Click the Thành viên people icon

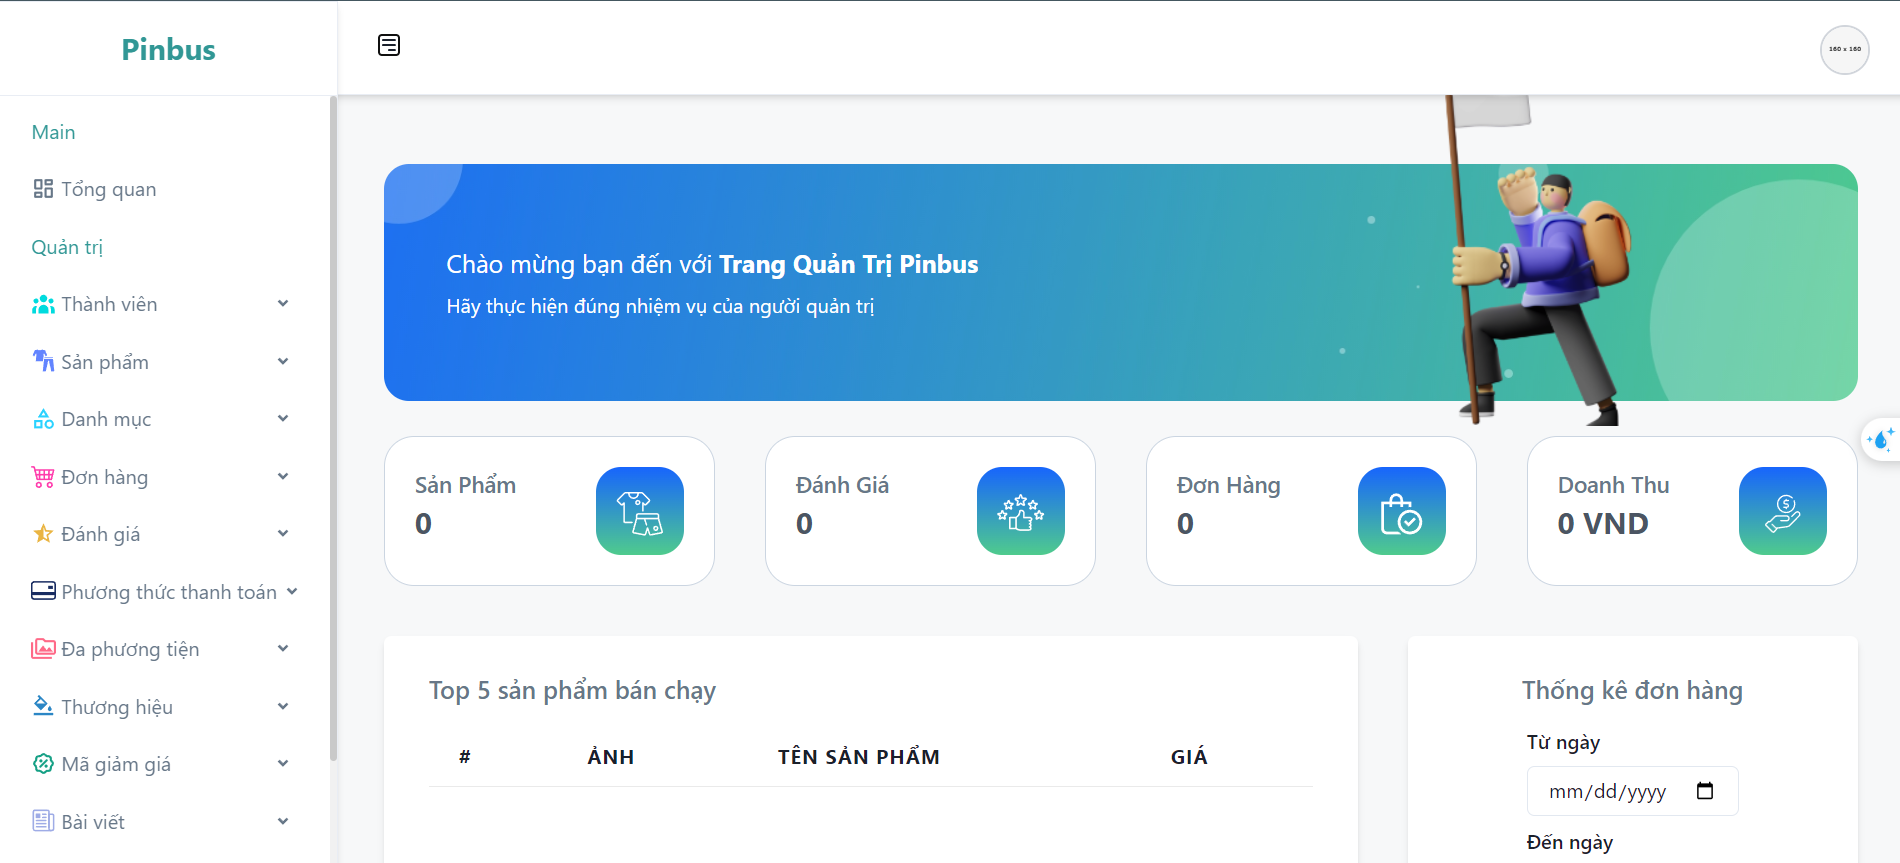click(43, 304)
